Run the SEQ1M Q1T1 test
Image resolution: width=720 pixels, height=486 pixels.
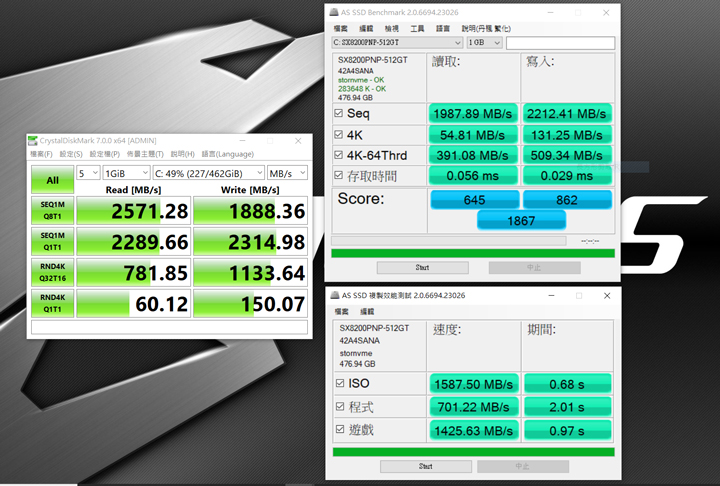tap(52, 241)
